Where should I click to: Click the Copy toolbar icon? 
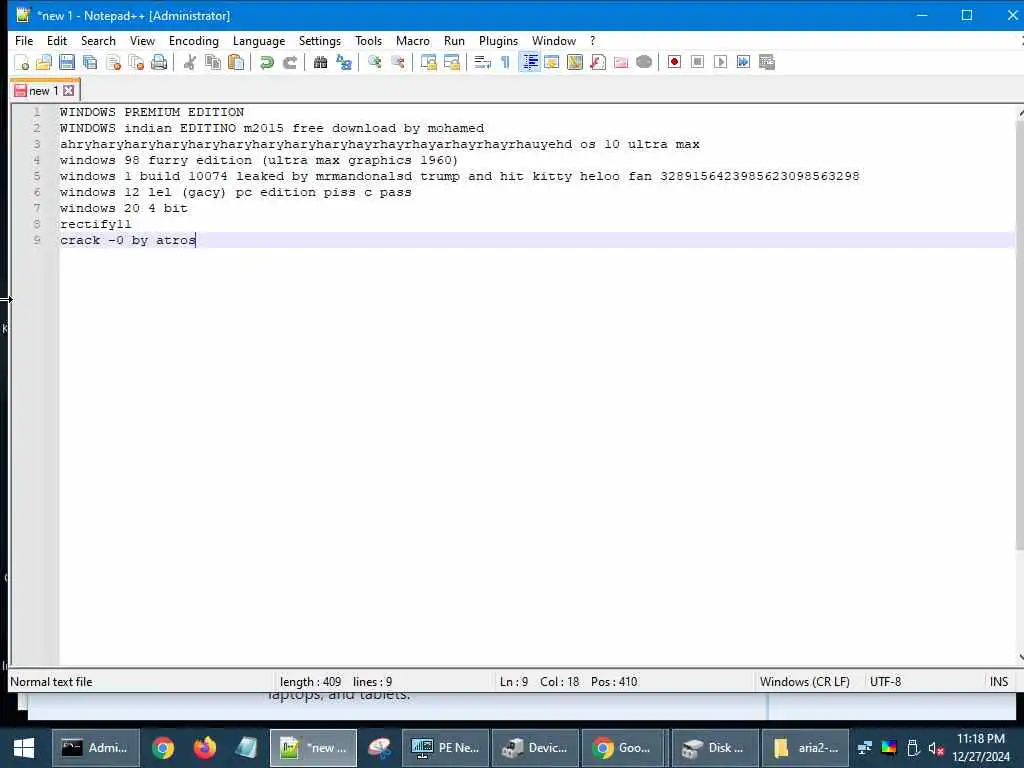click(213, 62)
